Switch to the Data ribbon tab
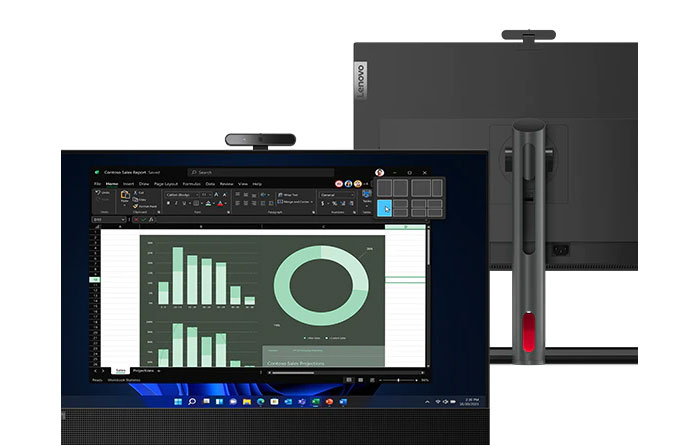 click(210, 183)
